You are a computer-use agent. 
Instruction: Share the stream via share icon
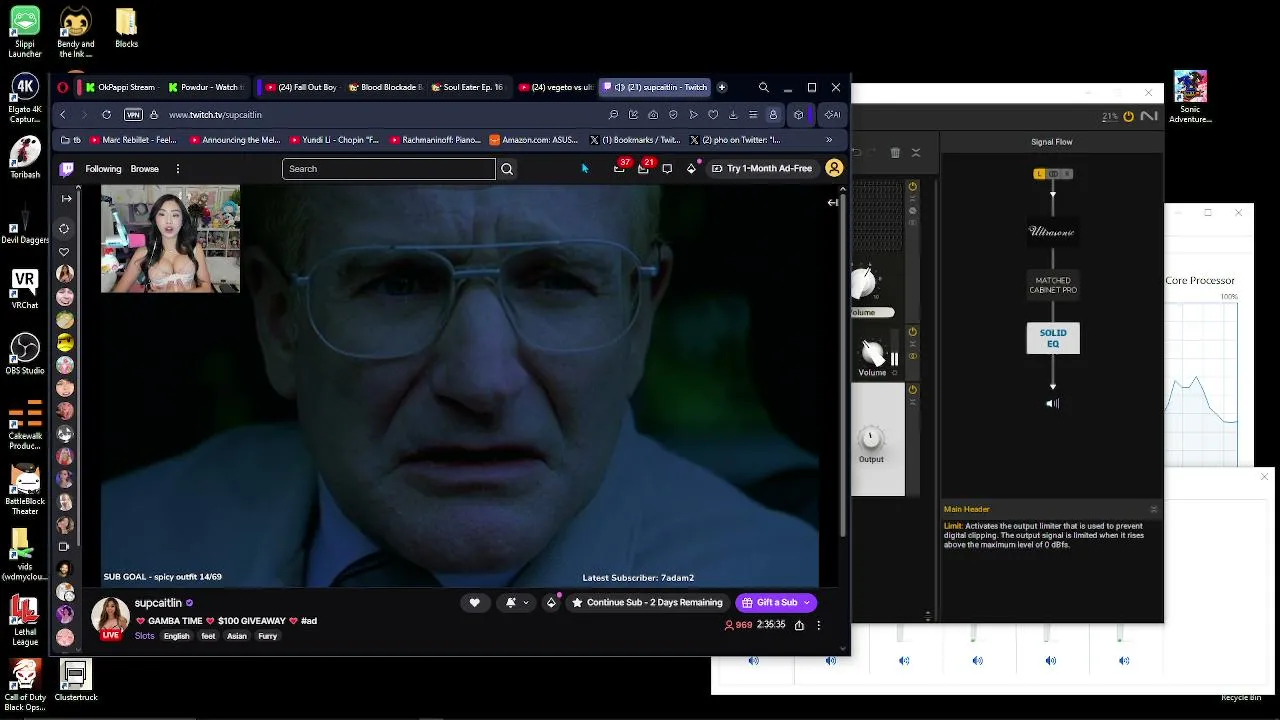tap(799, 625)
